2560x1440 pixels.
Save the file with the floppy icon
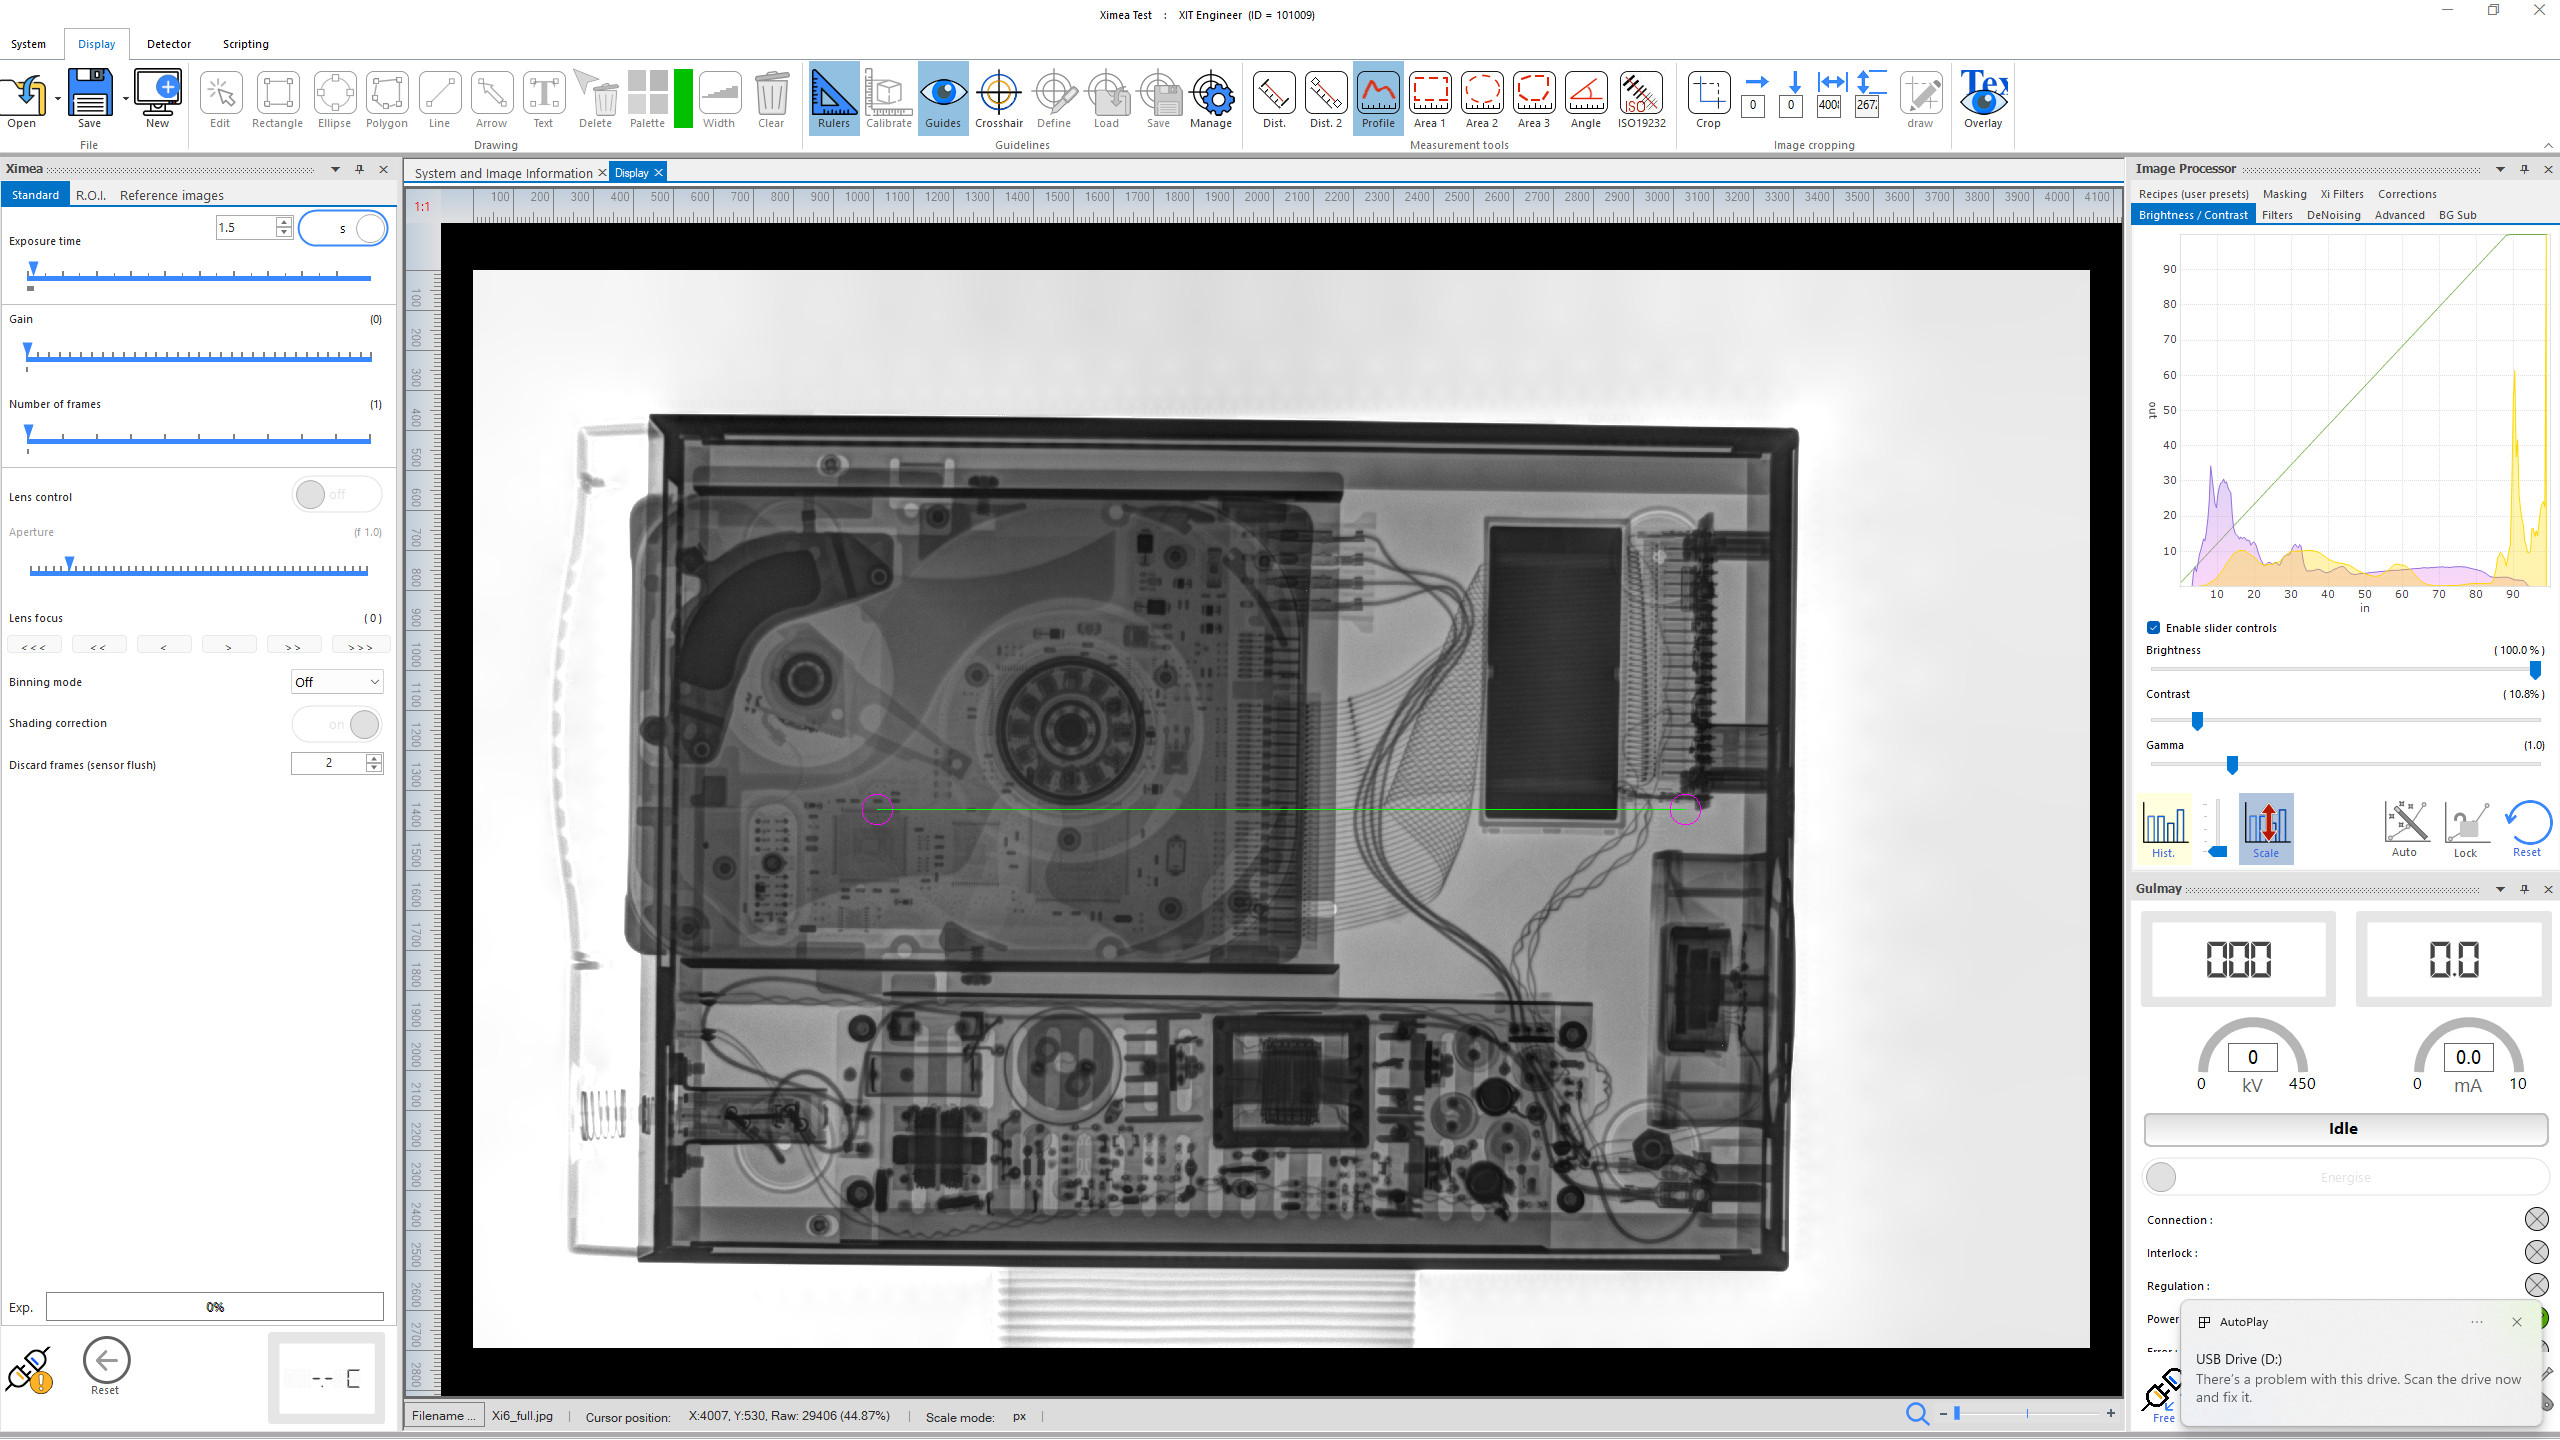pyautogui.click(x=89, y=98)
